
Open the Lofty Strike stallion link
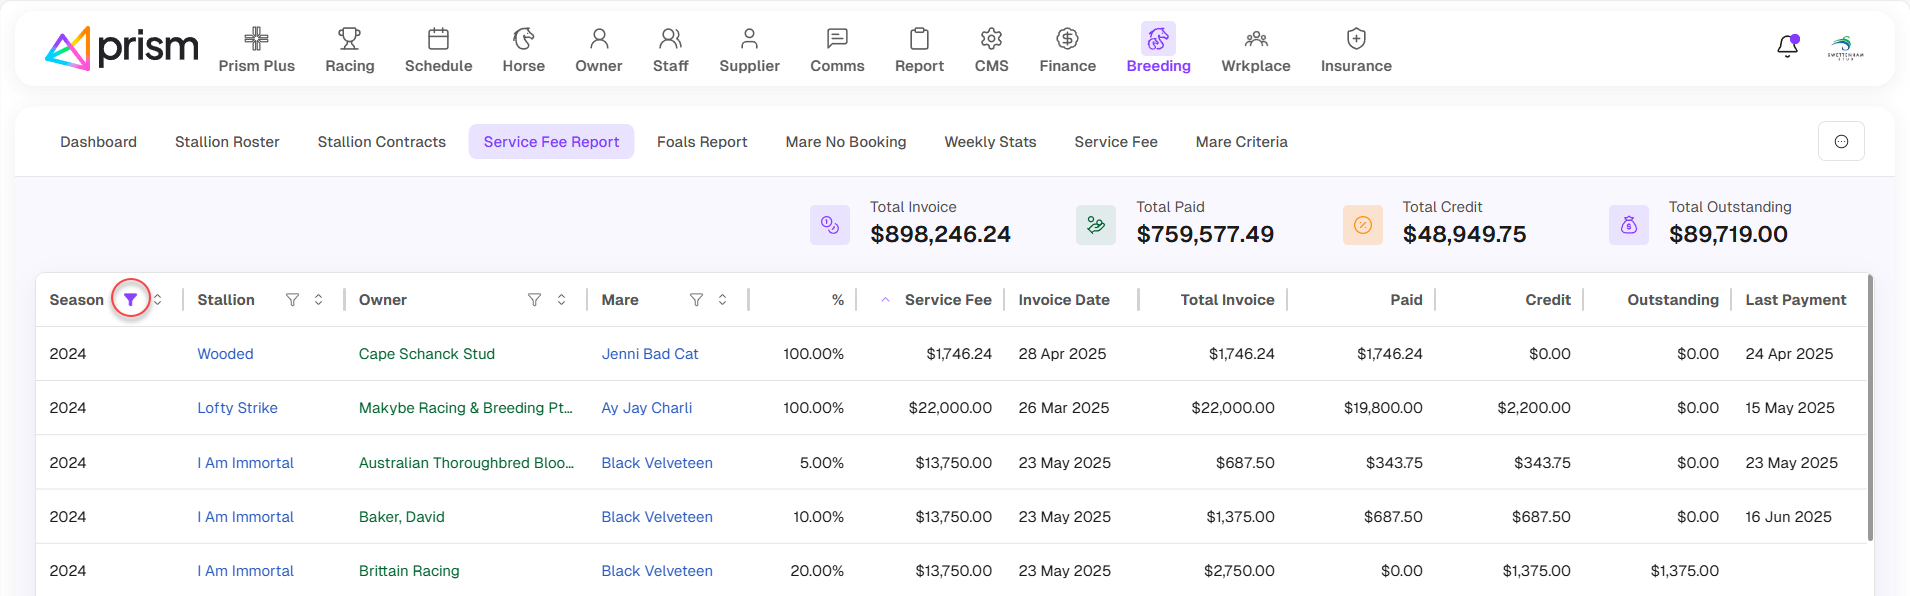(237, 408)
